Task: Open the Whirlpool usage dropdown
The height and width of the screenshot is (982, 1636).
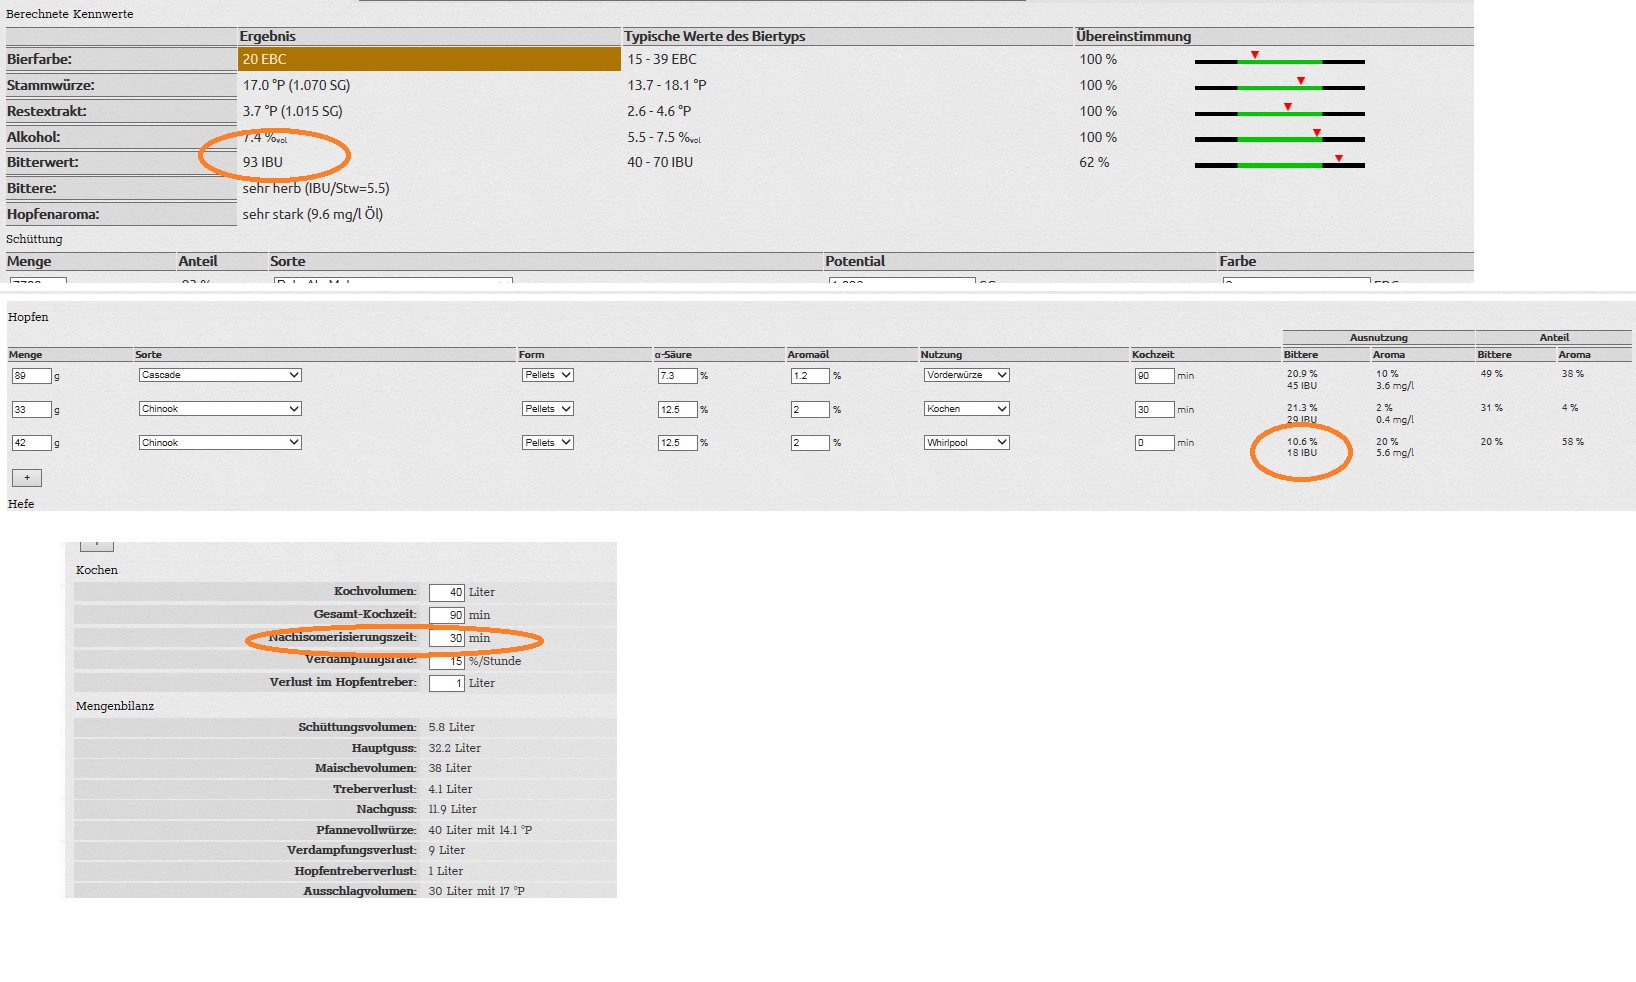Action: pos(966,442)
